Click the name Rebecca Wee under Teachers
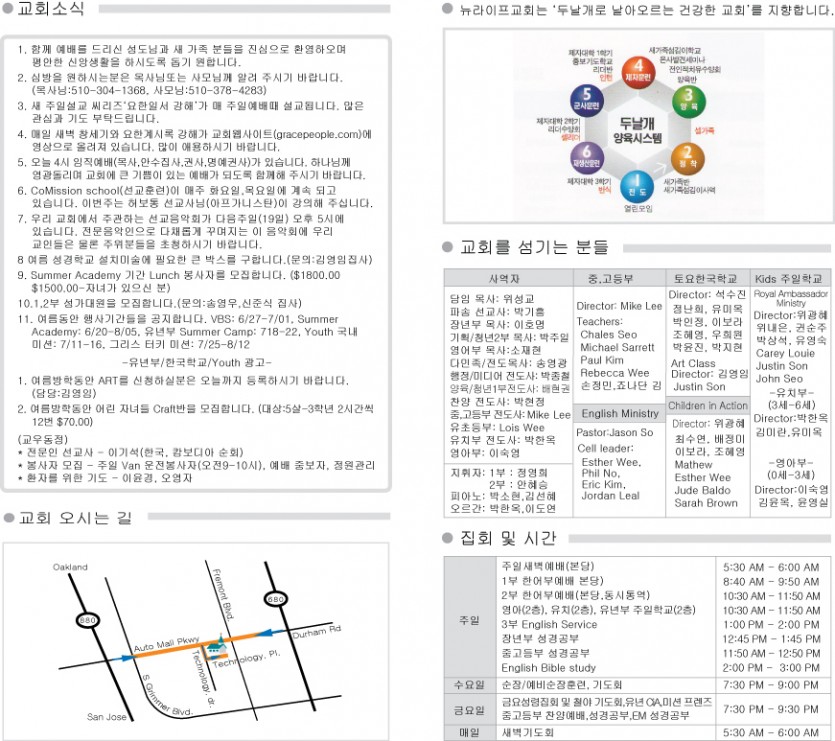The image size is (835, 741). [615, 373]
